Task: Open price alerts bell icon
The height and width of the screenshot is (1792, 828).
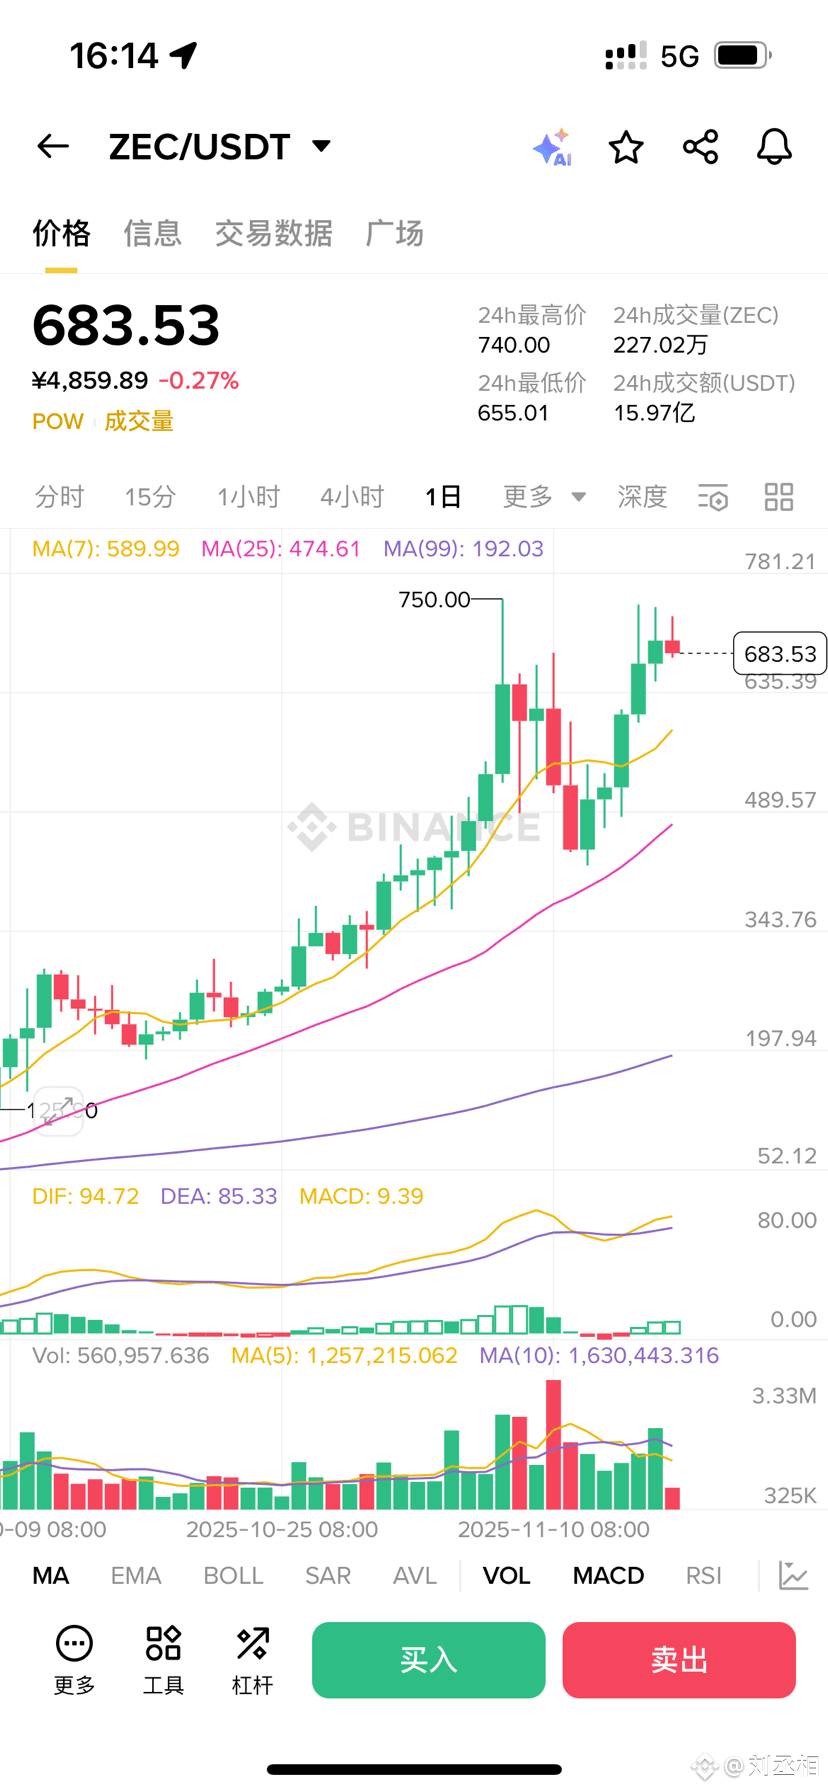Action: 774,147
